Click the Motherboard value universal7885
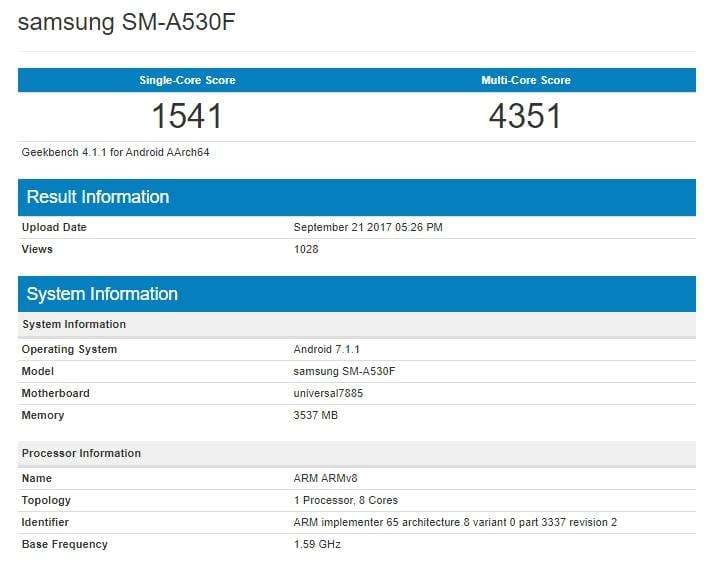Viewport: 714px width, 570px height. coord(328,394)
